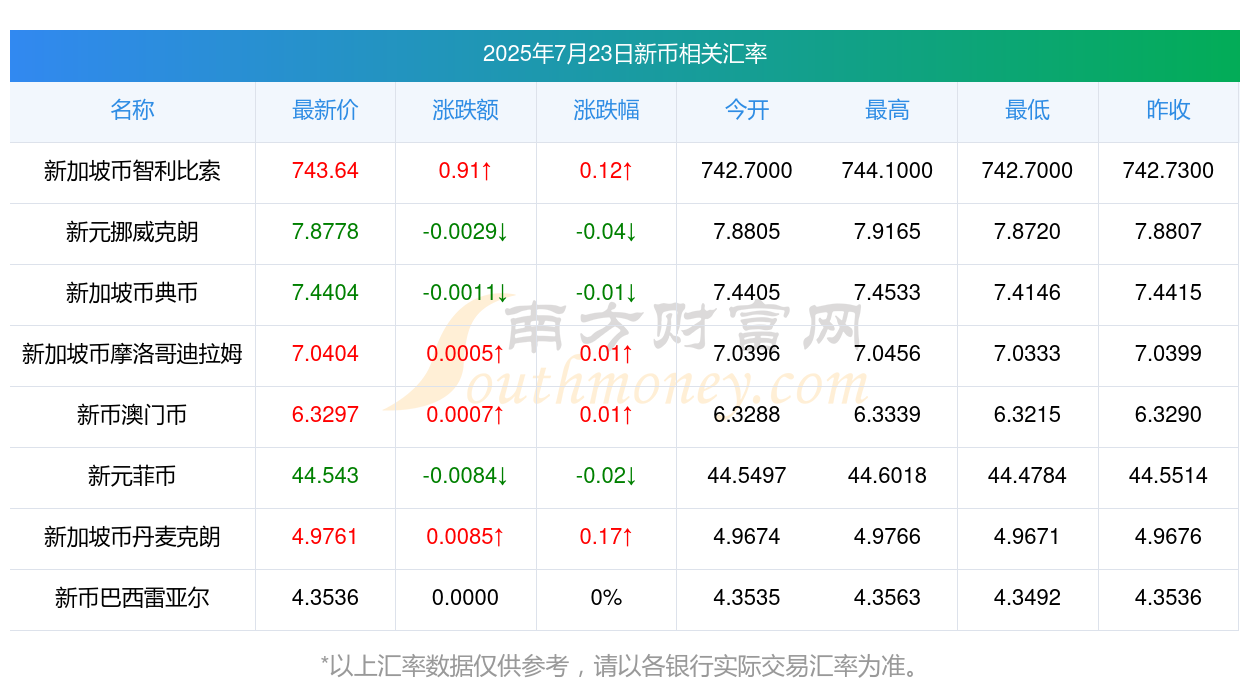
Task: Click change amount -0.0084↓
Action: (x=466, y=476)
